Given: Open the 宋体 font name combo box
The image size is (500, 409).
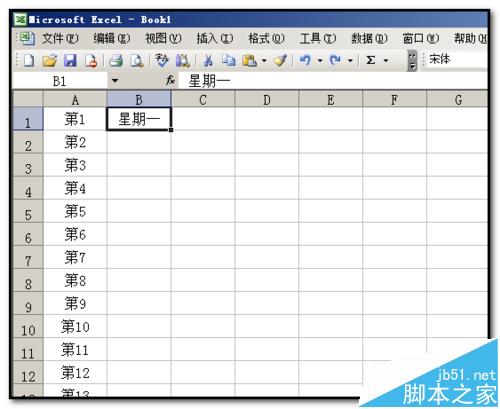Looking at the screenshot, I should click(456, 60).
